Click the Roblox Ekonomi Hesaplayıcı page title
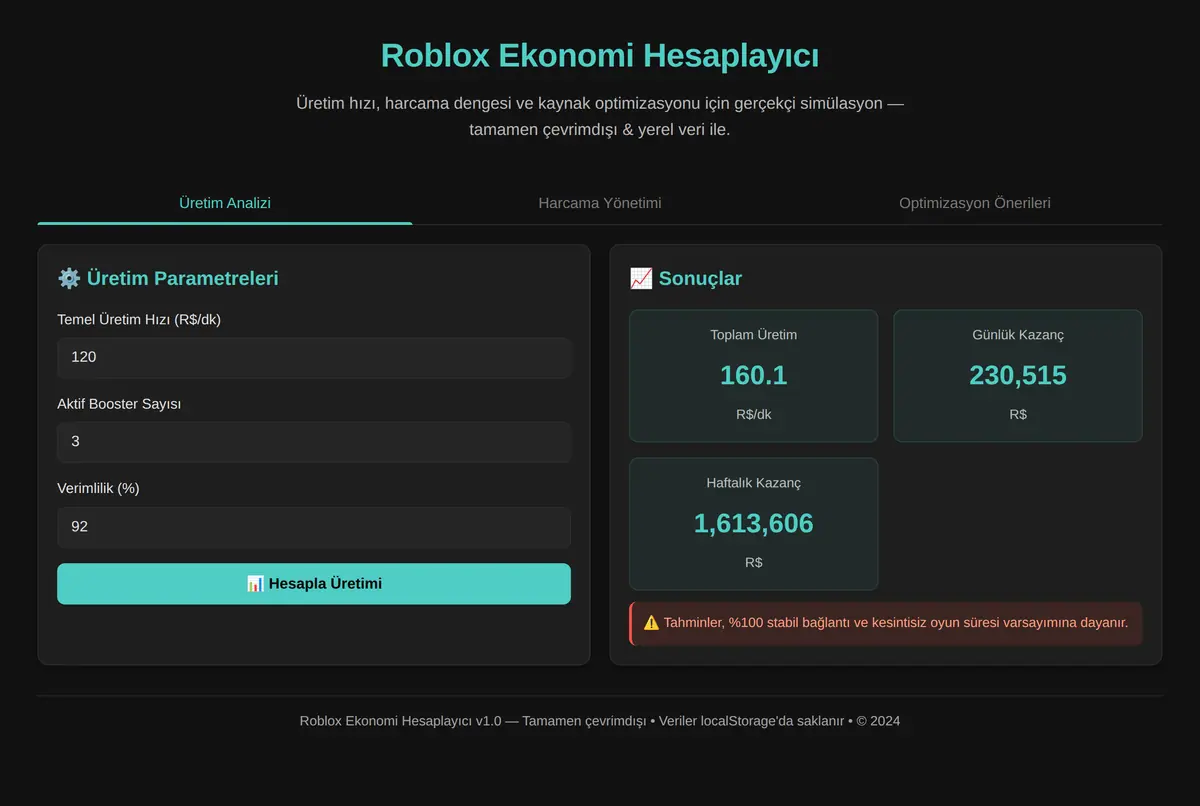Viewport: 1200px width, 806px height. pyautogui.click(x=600, y=55)
